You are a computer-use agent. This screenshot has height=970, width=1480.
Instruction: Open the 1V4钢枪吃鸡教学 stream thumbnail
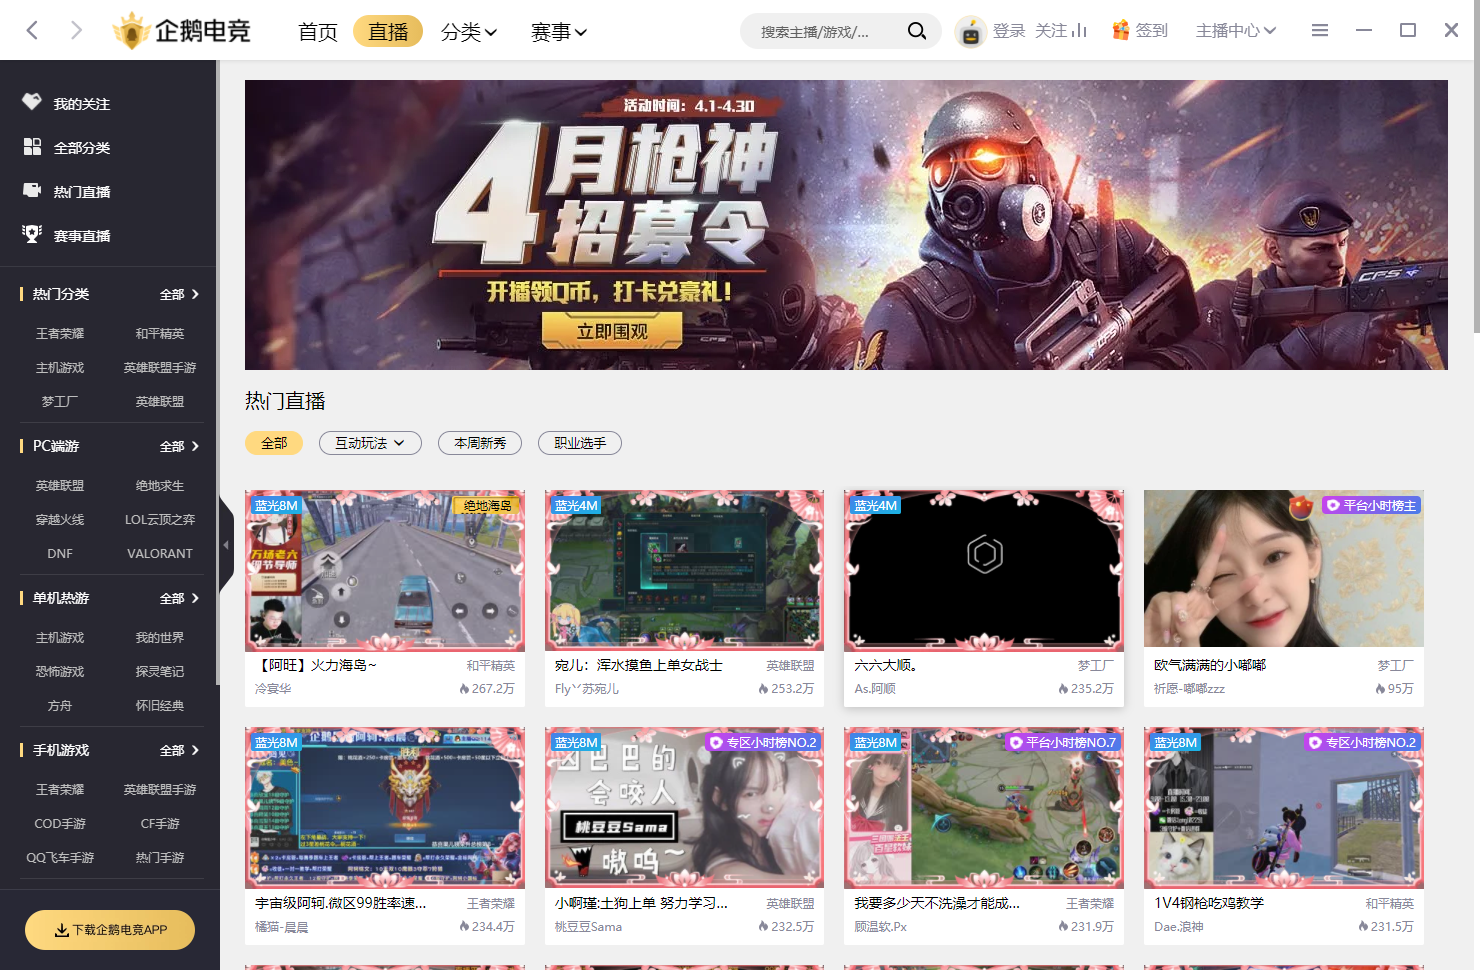coord(1284,808)
